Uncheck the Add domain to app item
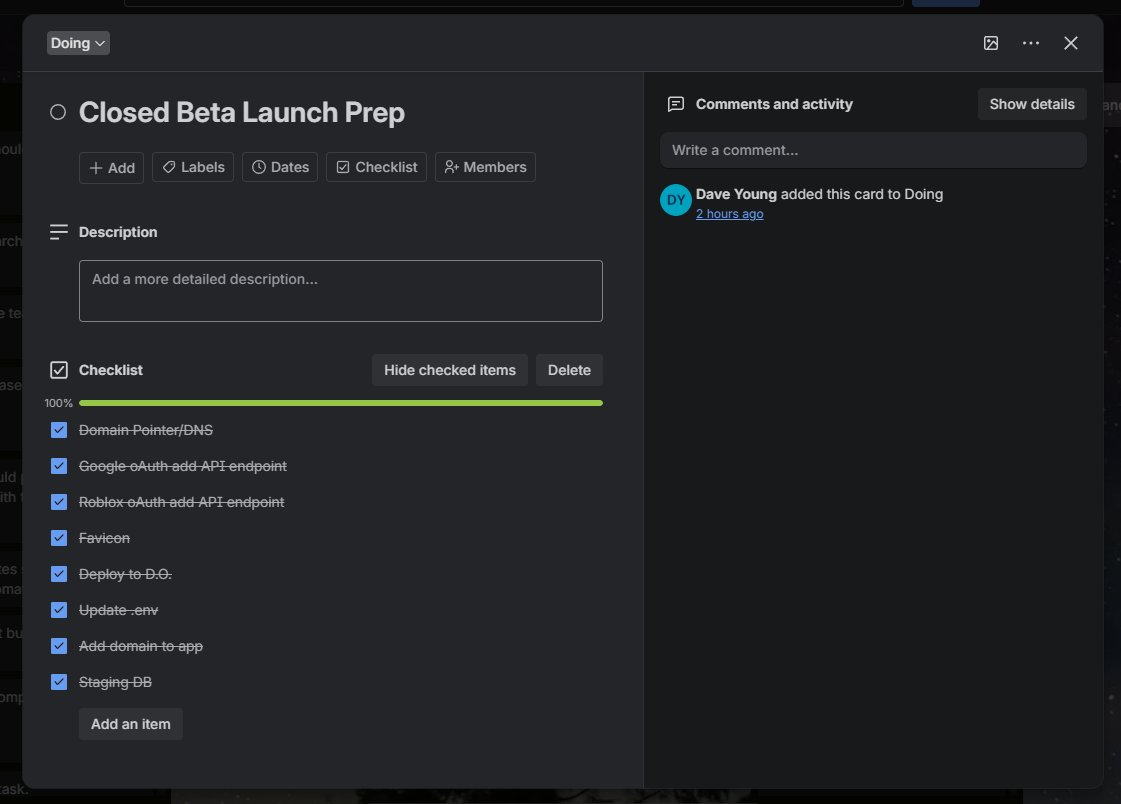 pyautogui.click(x=59, y=646)
